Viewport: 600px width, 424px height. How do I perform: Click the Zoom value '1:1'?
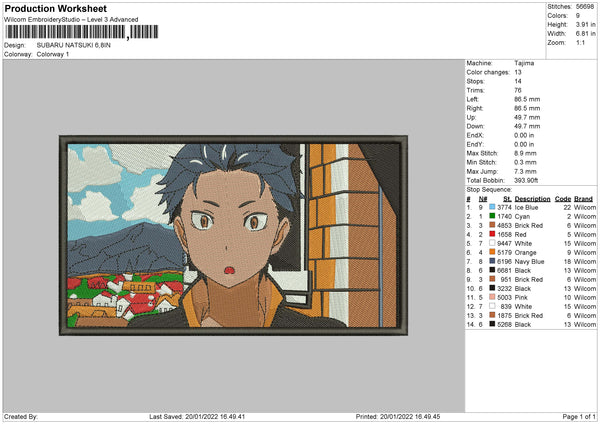[580, 42]
